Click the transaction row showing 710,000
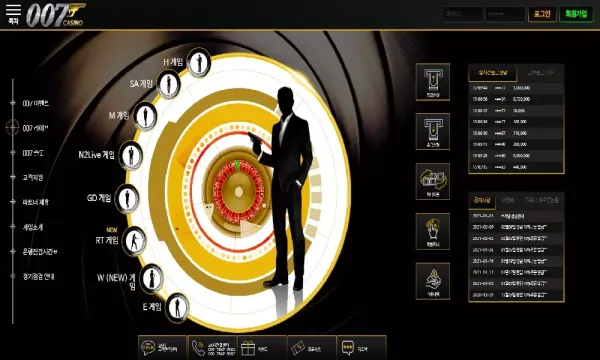 pos(516,133)
